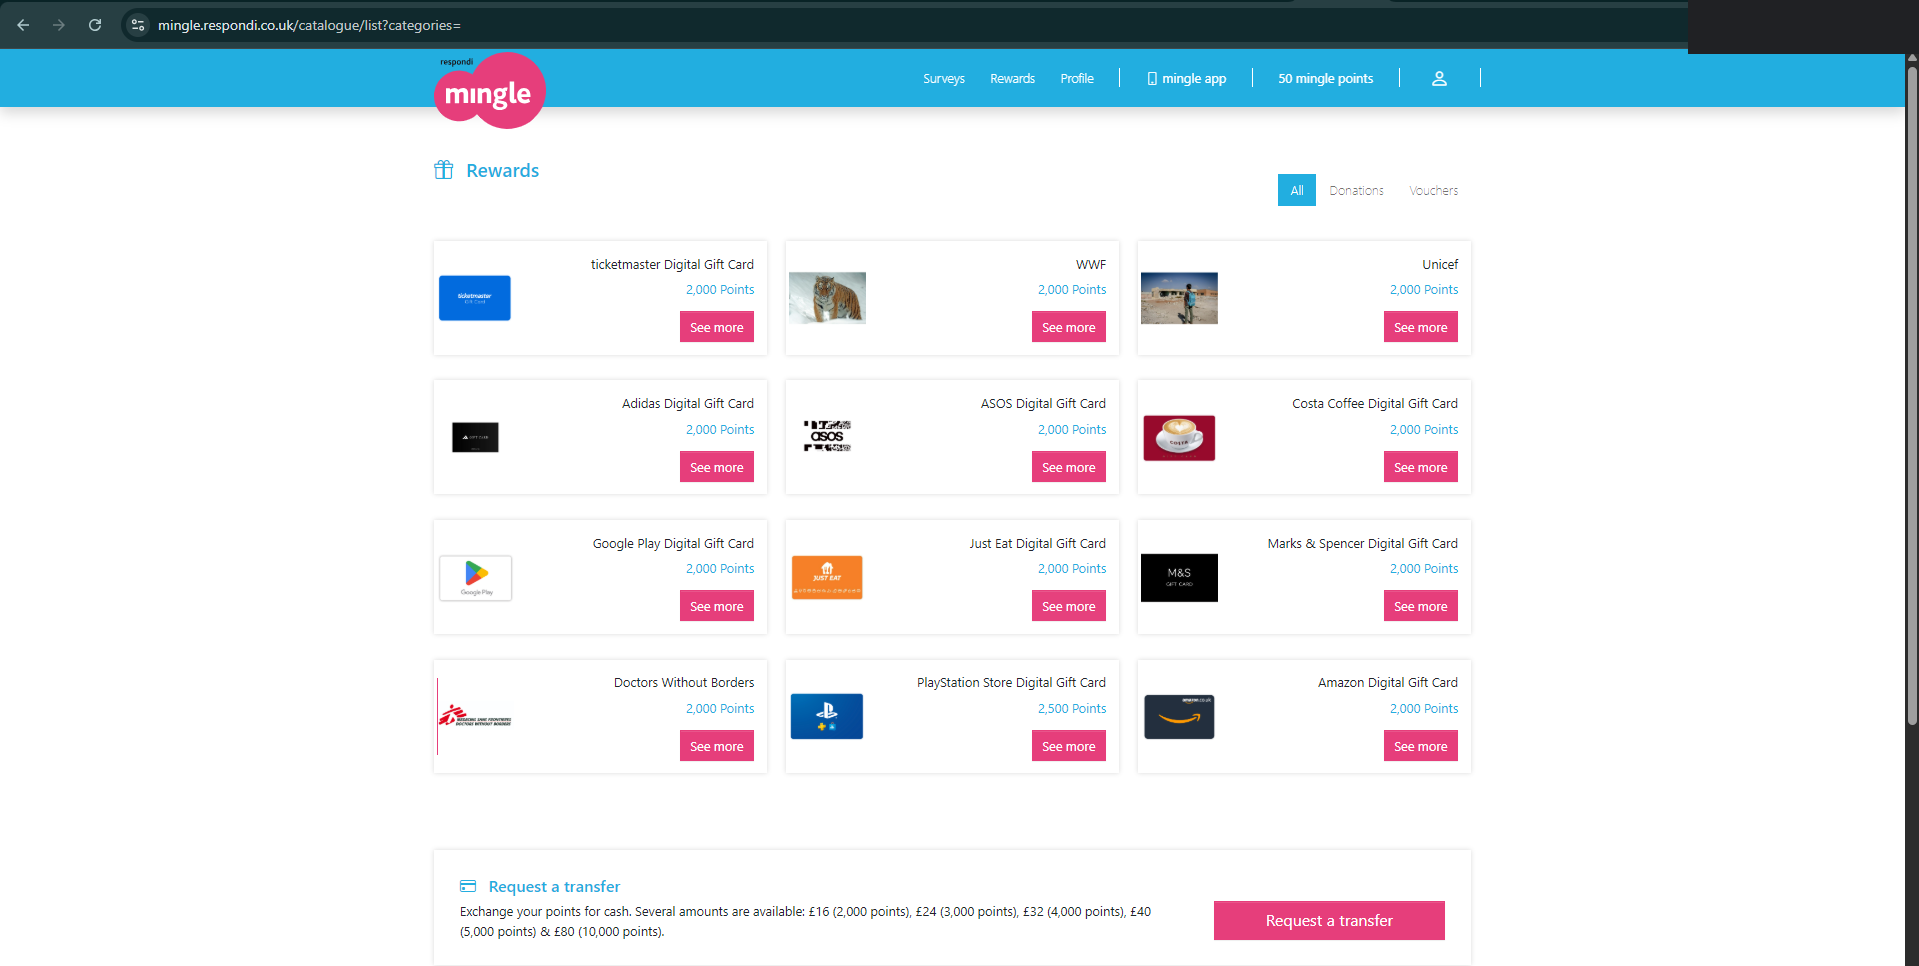Screen dimensions: 1919x966
Task: Click the Request a transfer heading
Action: coord(554,886)
